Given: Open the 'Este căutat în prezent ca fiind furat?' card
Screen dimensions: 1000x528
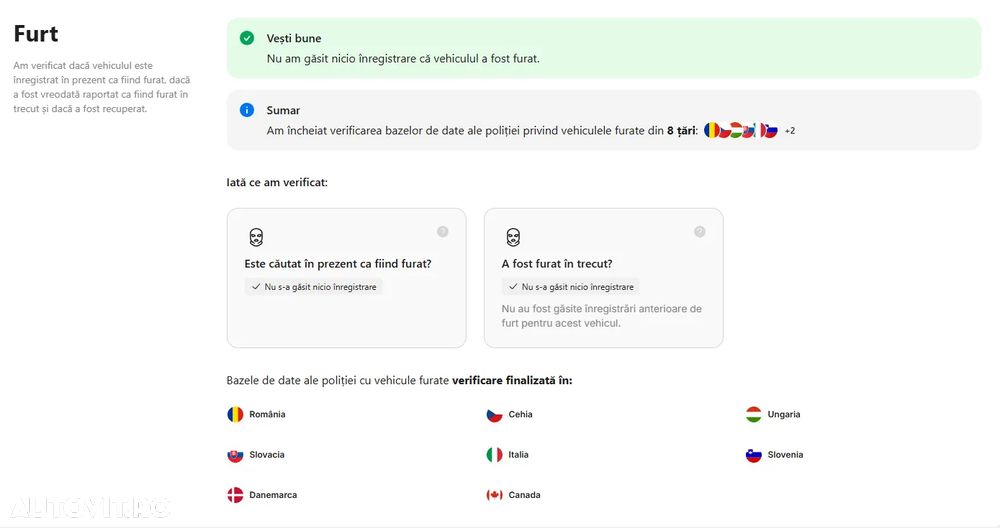Looking at the screenshot, I should click(346, 278).
